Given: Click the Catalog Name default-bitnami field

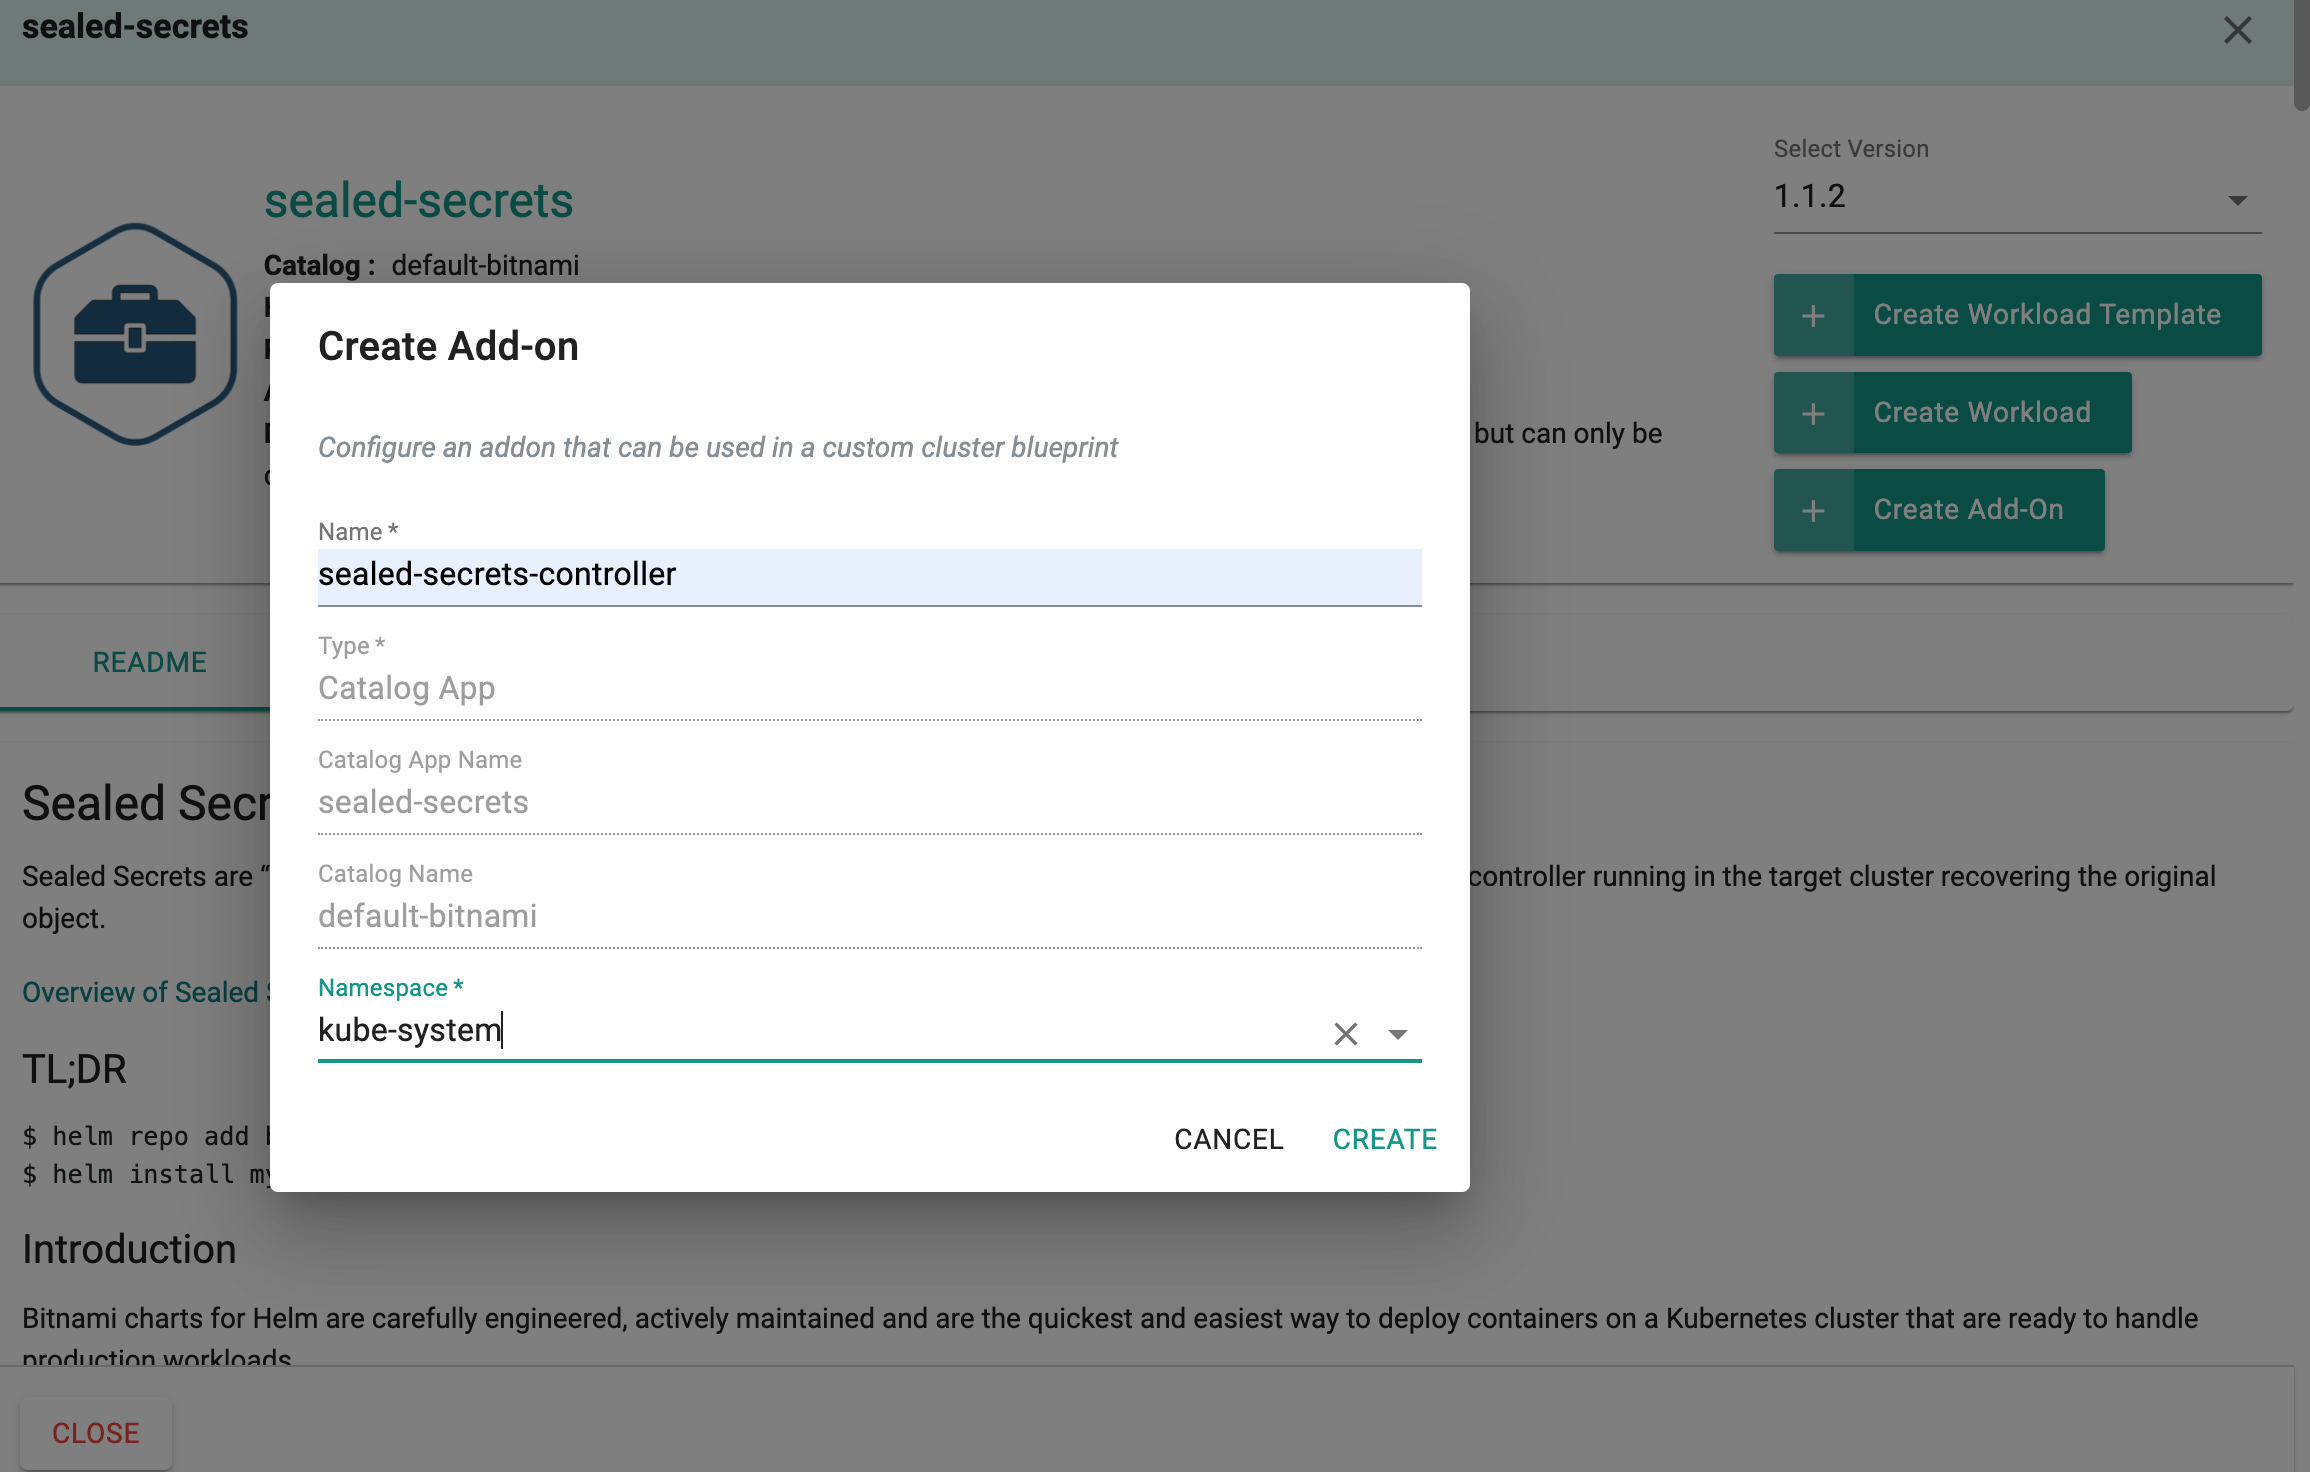Looking at the screenshot, I should tap(869, 916).
